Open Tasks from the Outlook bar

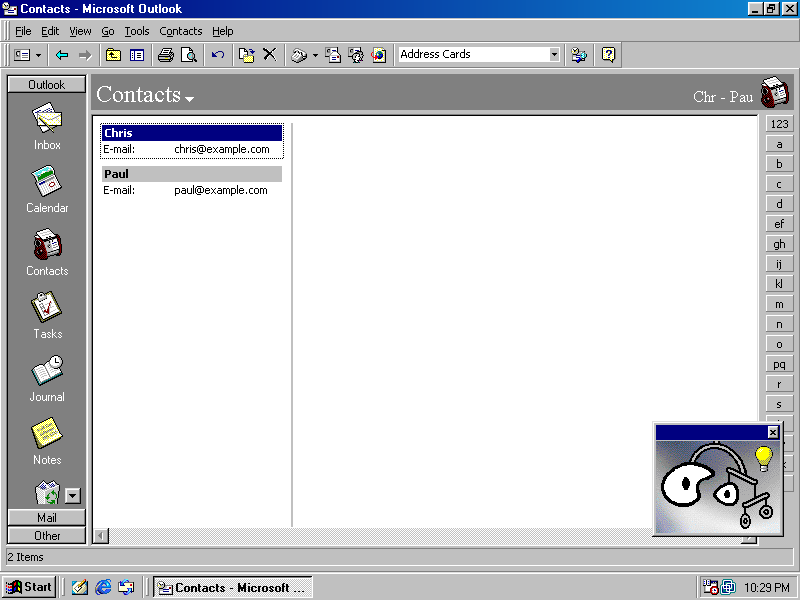(47, 315)
